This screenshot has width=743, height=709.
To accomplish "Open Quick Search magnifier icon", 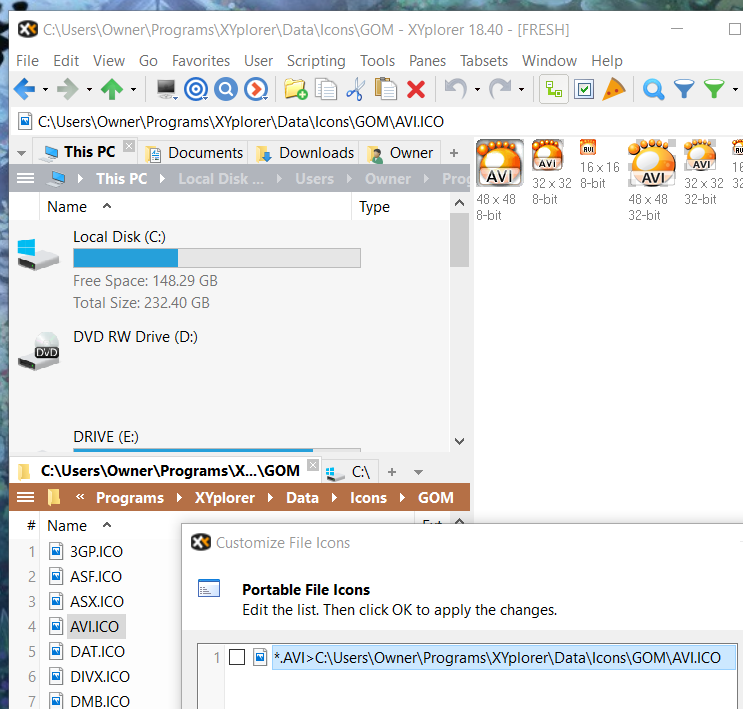I will 653,89.
